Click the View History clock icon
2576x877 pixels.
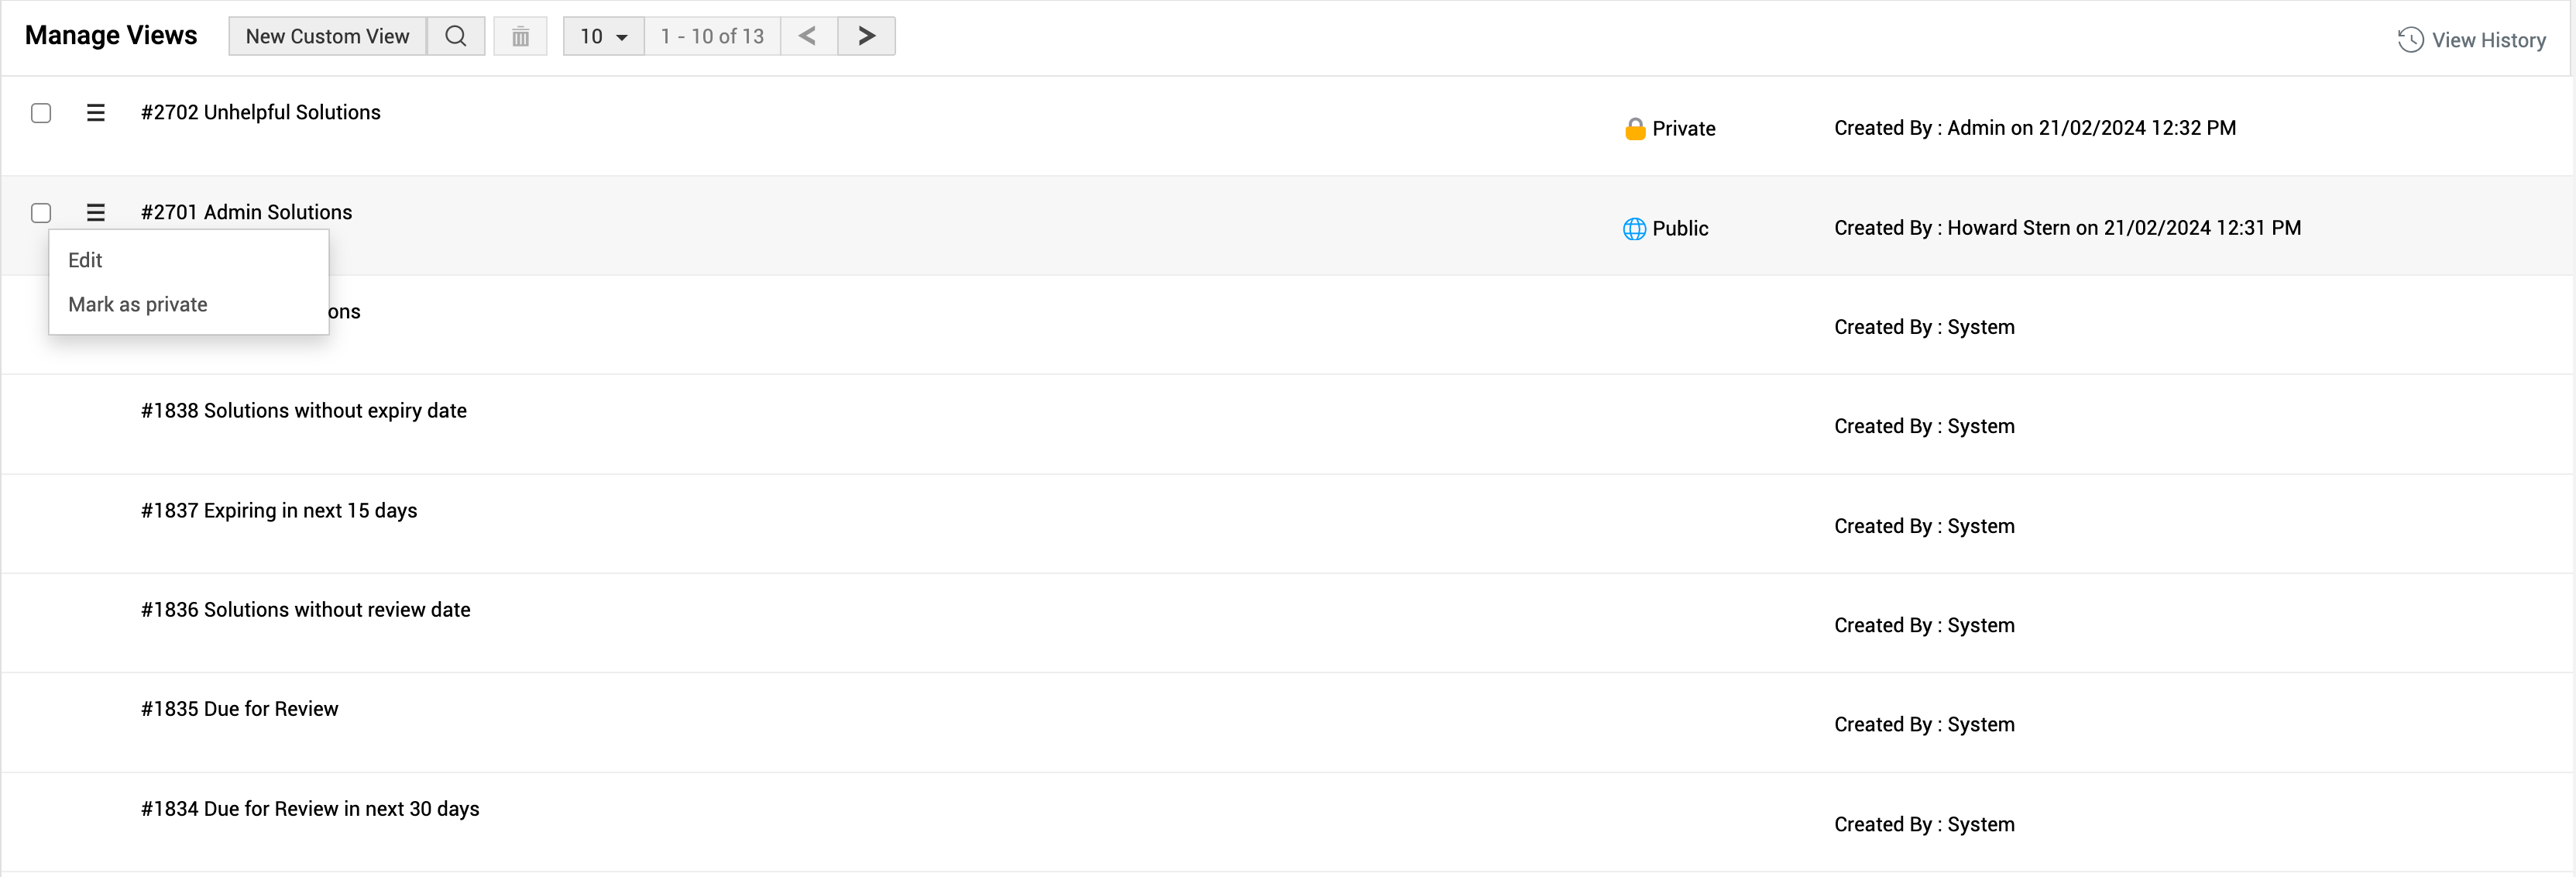[x=2410, y=40]
